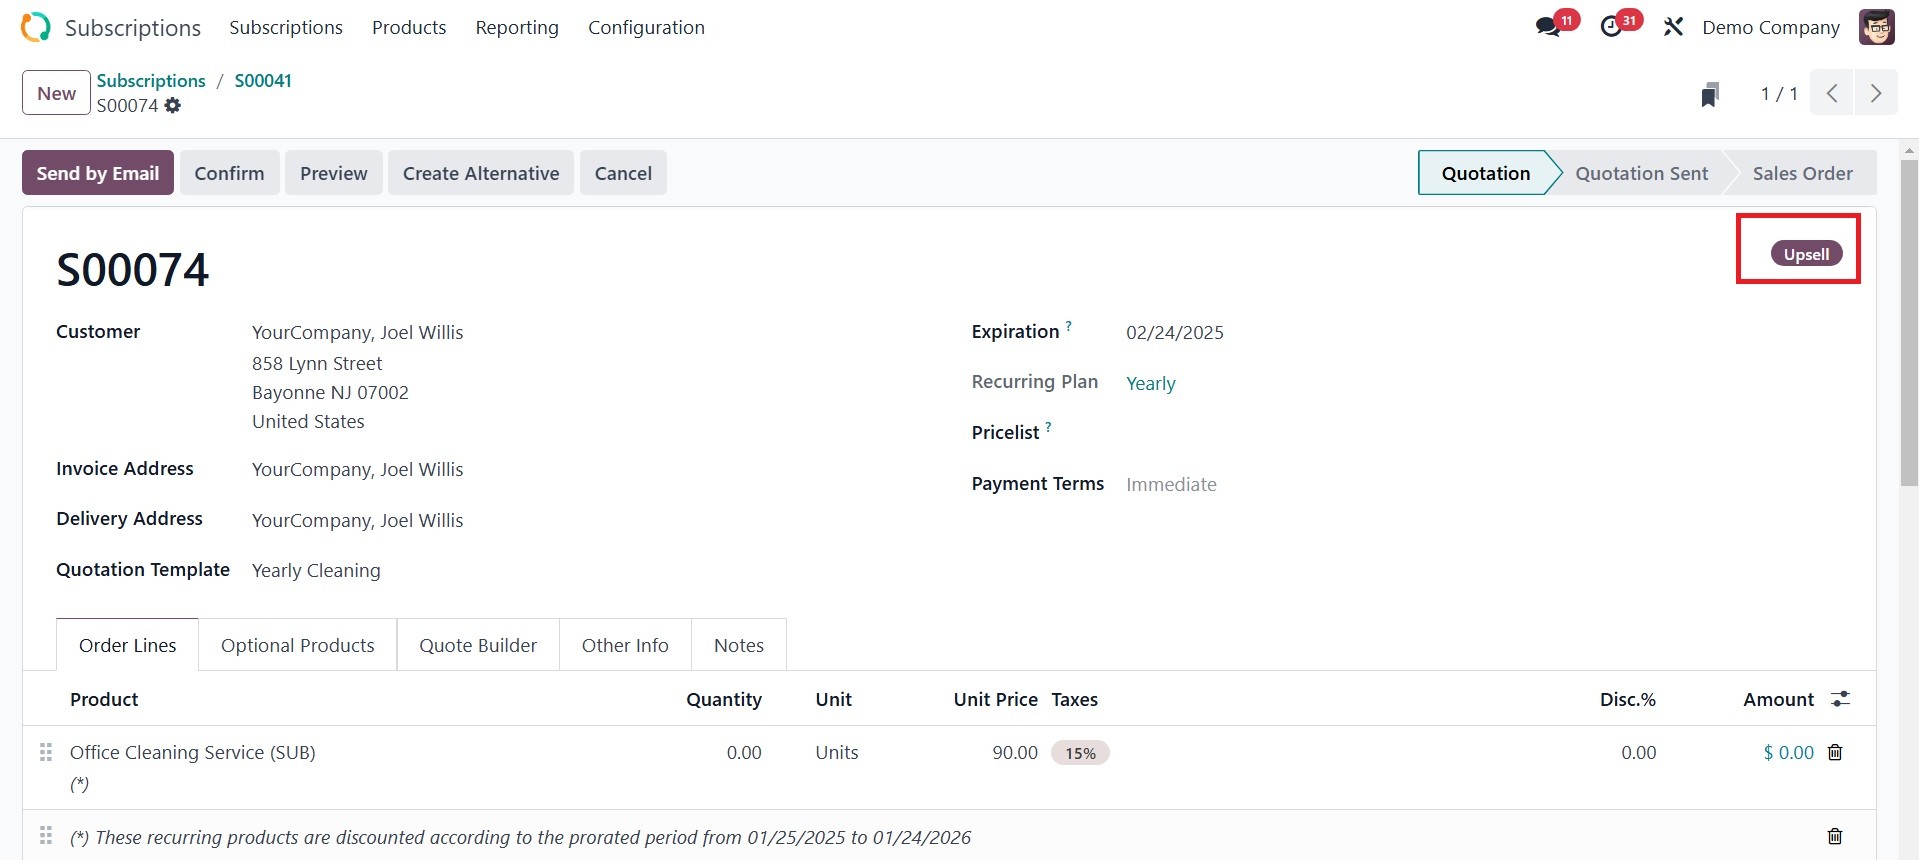
Task: Go to the previous record arrow
Action: 1832,93
